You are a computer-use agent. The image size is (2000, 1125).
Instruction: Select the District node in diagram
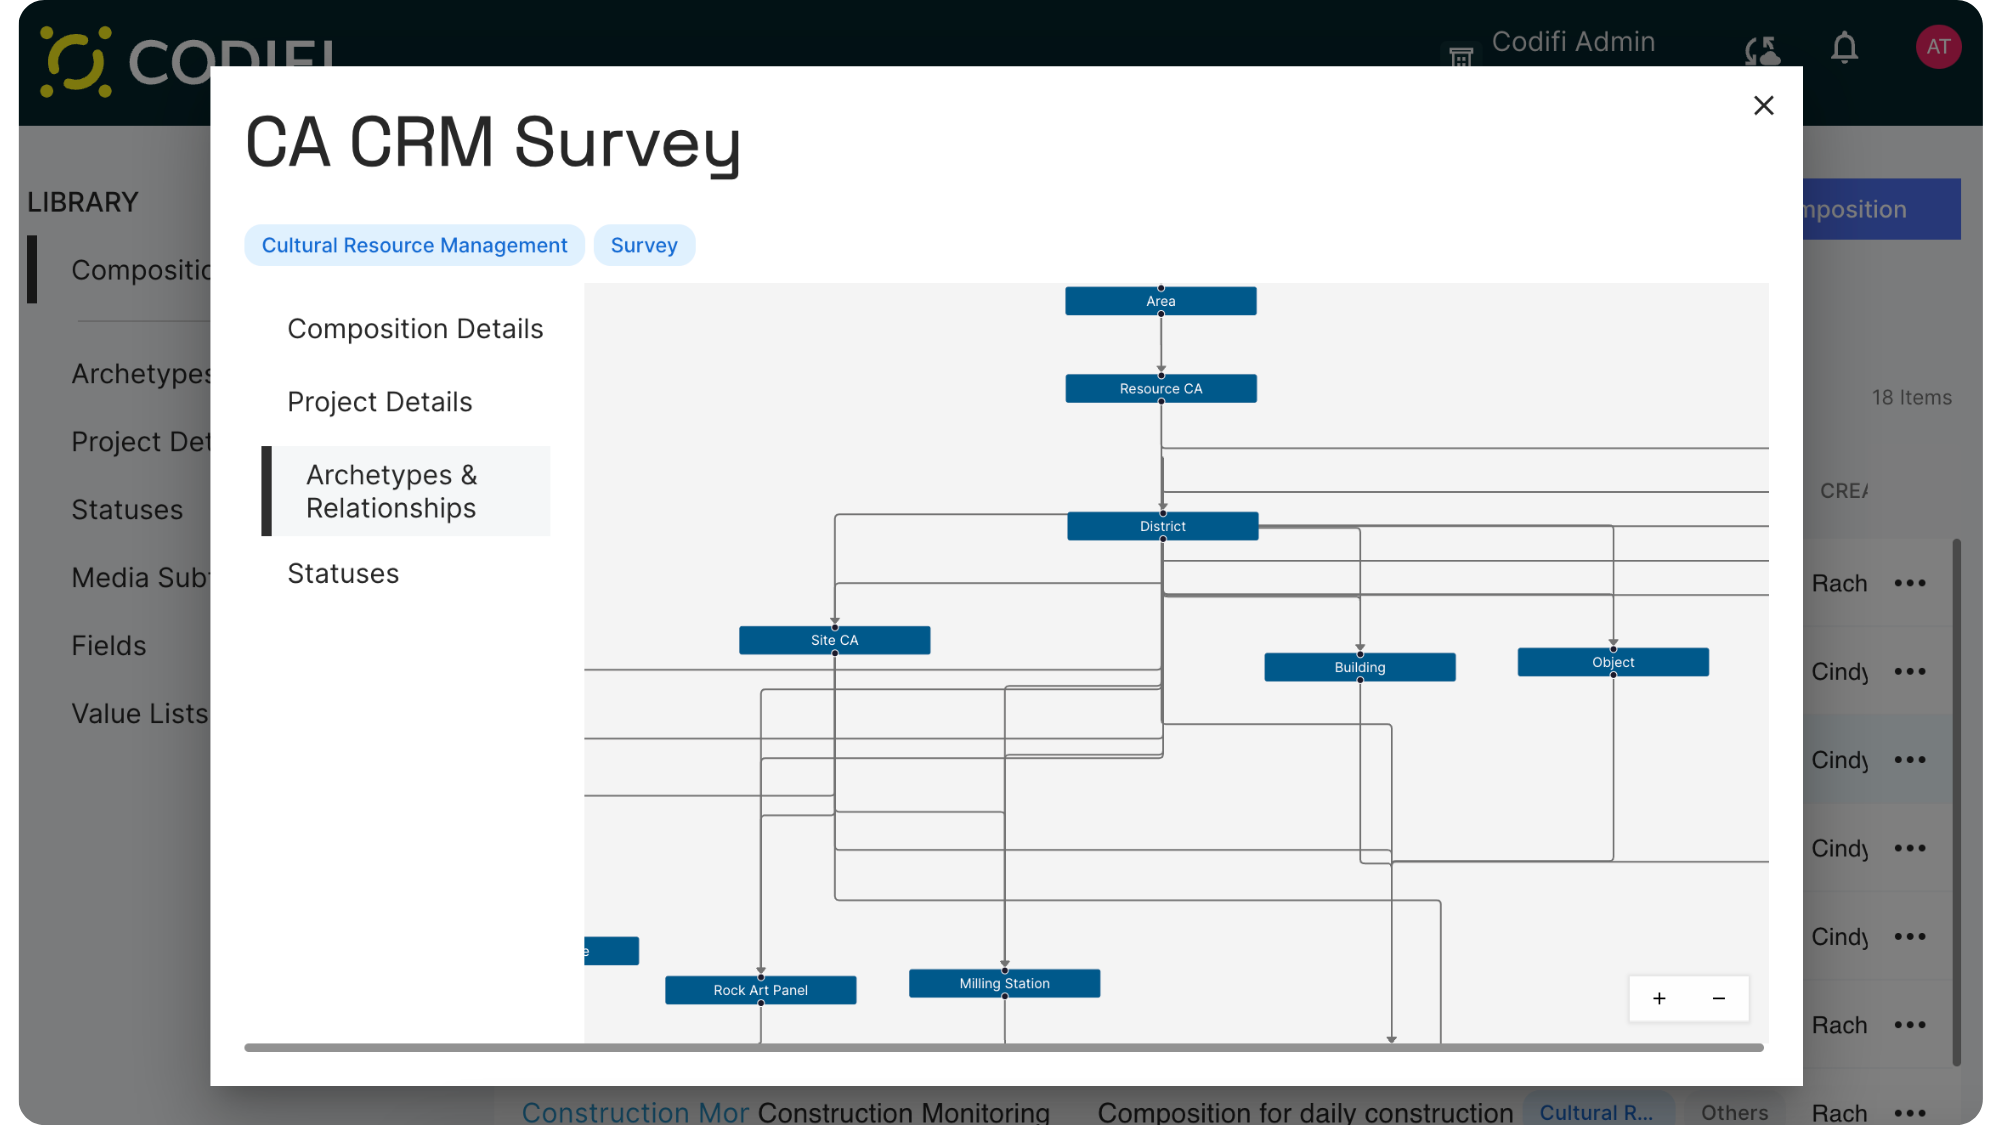[1162, 526]
